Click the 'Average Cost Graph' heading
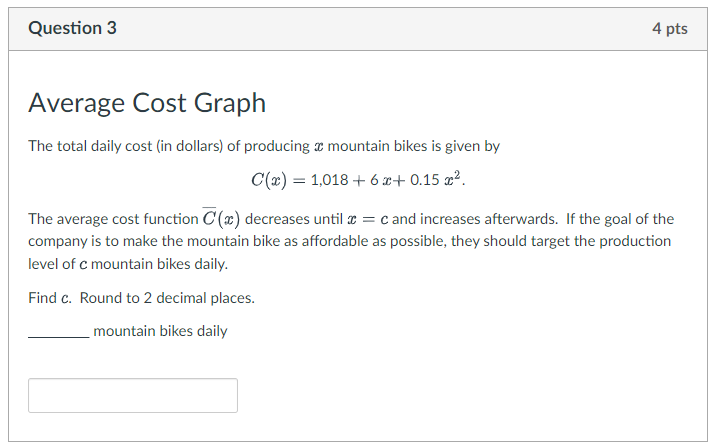This screenshot has width=728, height=443. tap(147, 103)
